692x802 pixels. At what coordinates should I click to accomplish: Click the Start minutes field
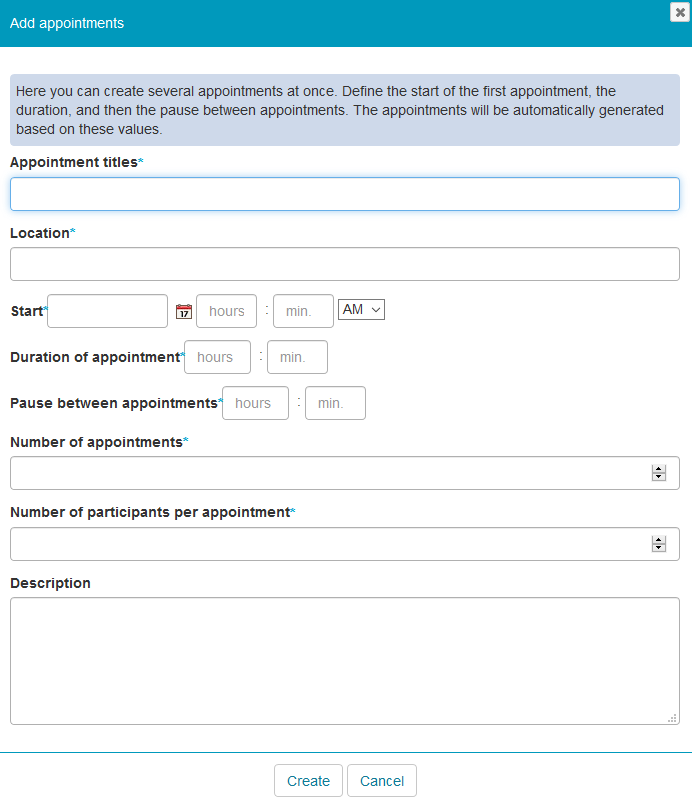303,311
